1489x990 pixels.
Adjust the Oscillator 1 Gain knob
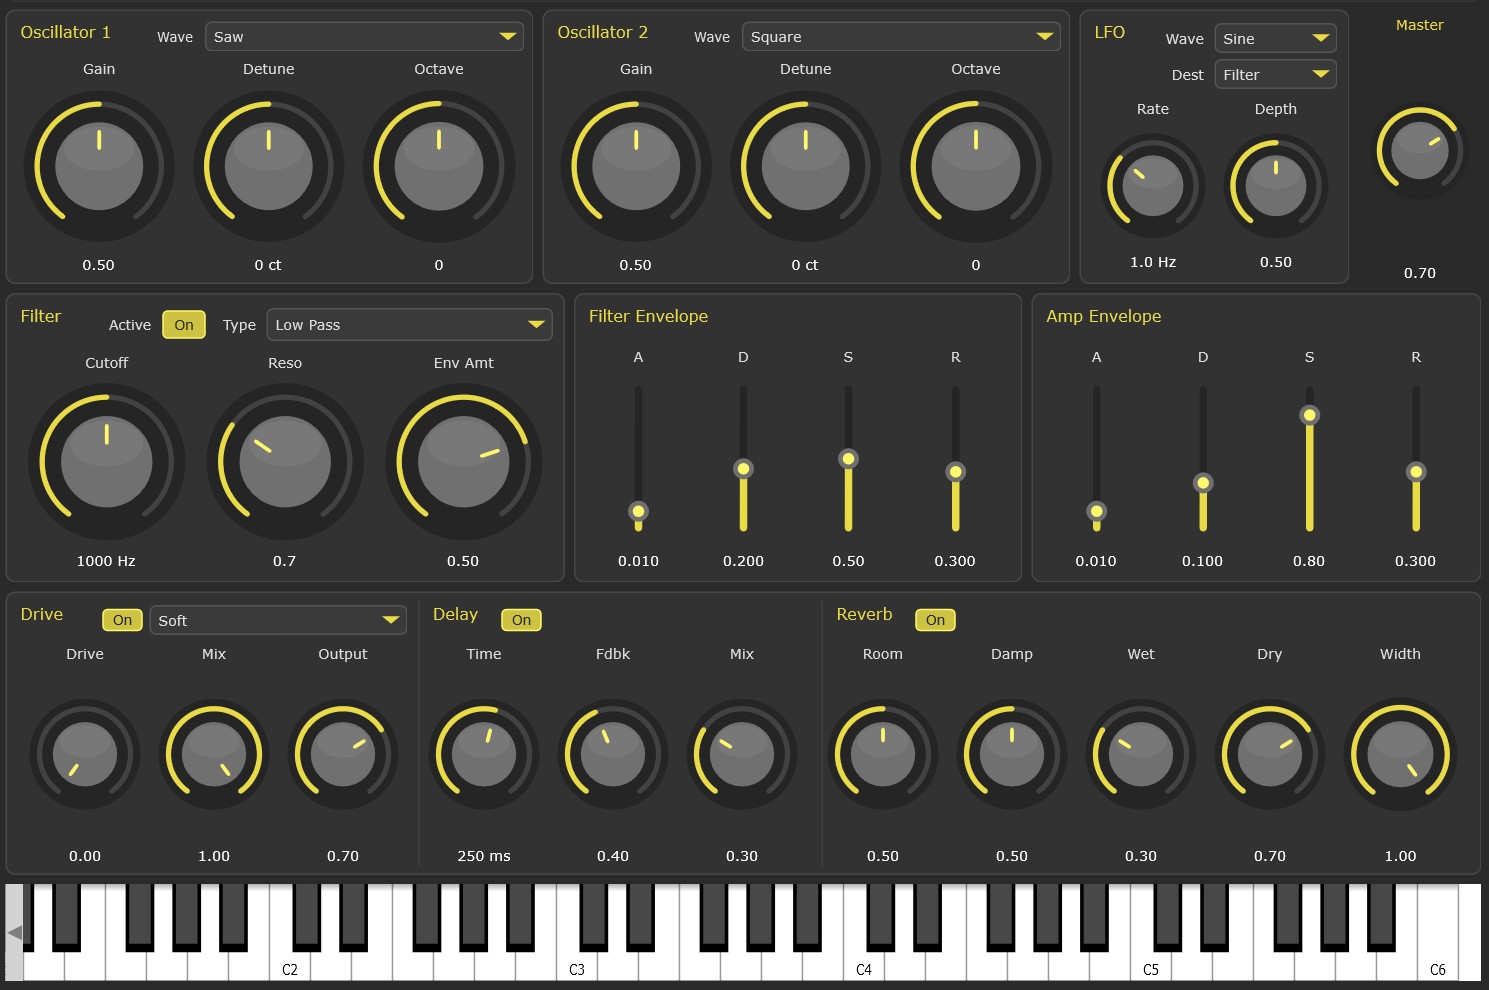tap(99, 167)
